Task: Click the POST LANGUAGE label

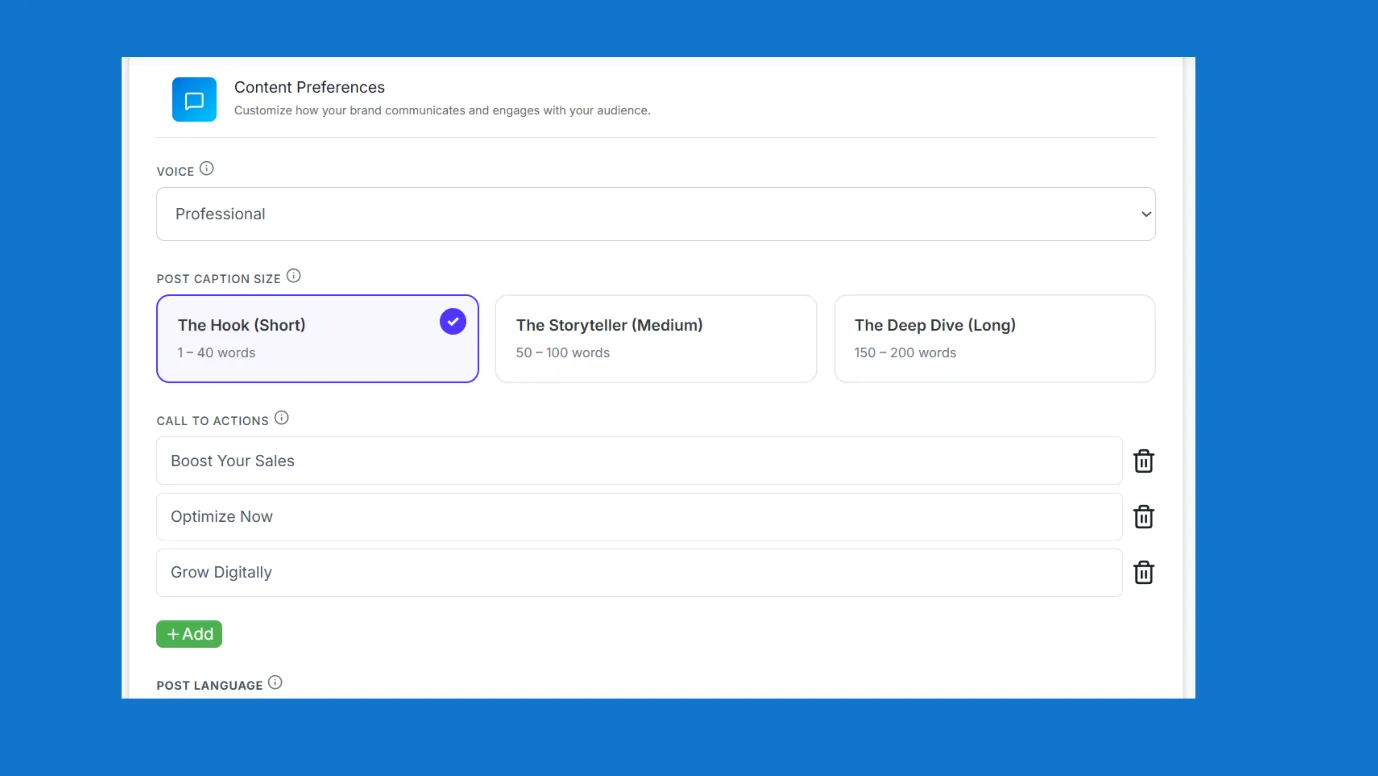Action: pos(210,685)
